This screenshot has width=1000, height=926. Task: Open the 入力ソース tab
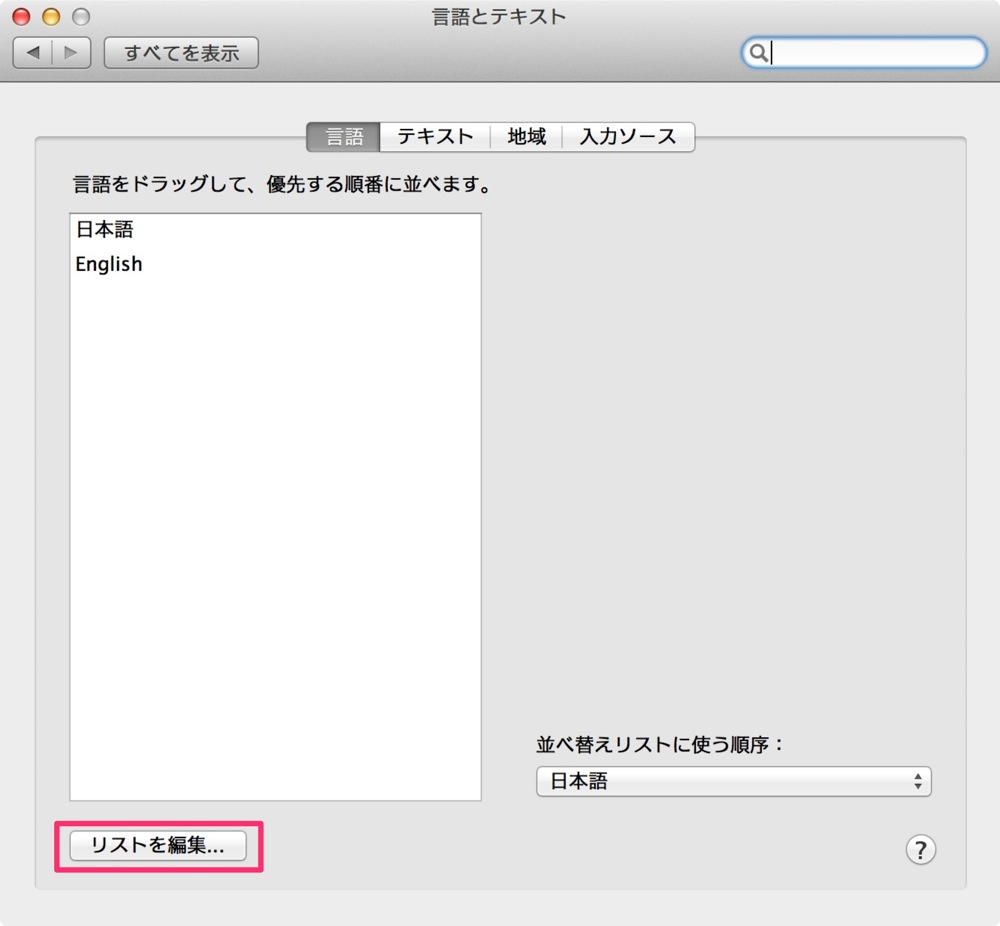[628, 136]
